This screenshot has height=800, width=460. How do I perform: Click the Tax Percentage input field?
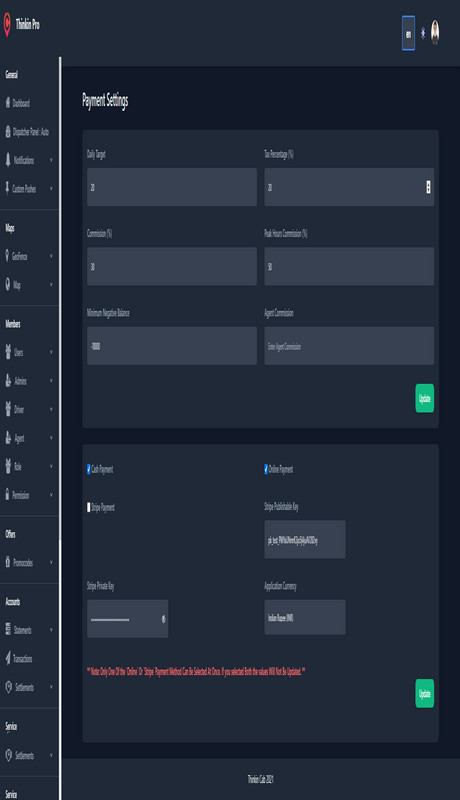349,187
